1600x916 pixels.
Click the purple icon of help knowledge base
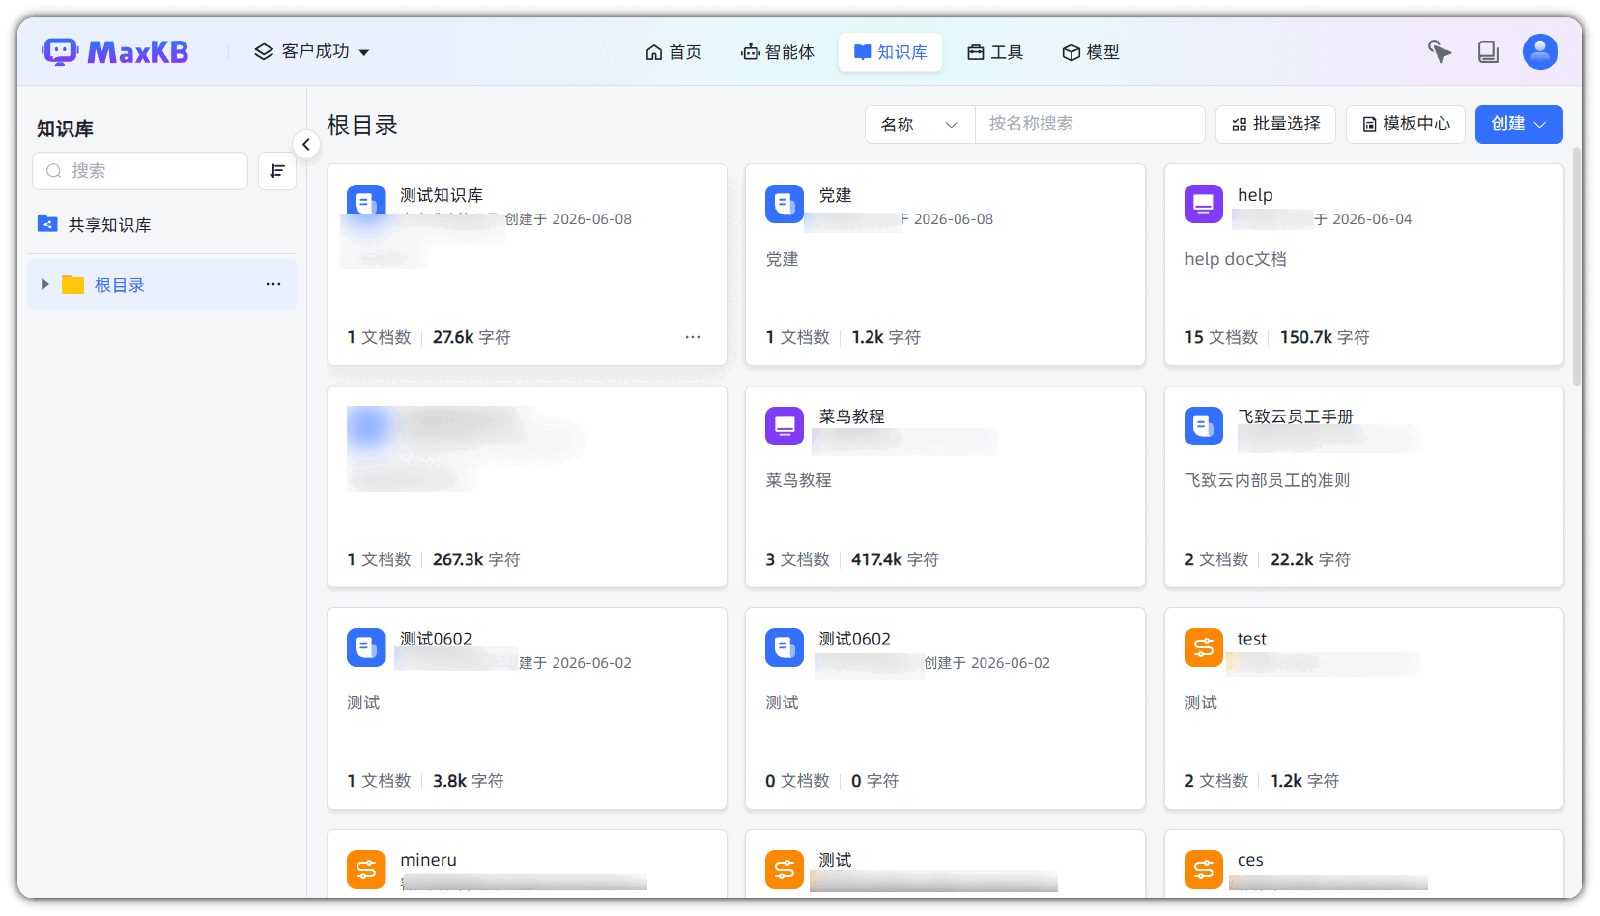[x=1203, y=204]
